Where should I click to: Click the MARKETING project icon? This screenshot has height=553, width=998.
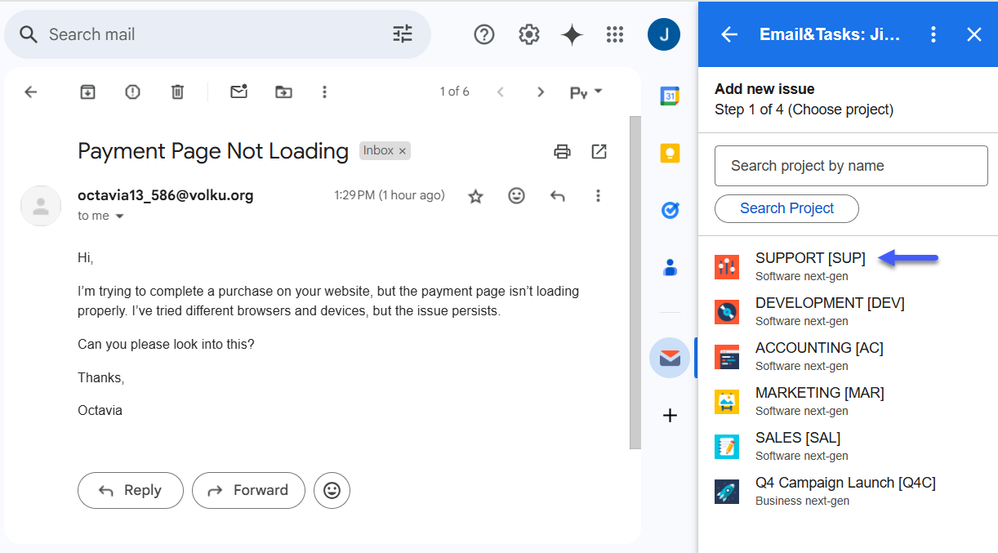click(726, 402)
